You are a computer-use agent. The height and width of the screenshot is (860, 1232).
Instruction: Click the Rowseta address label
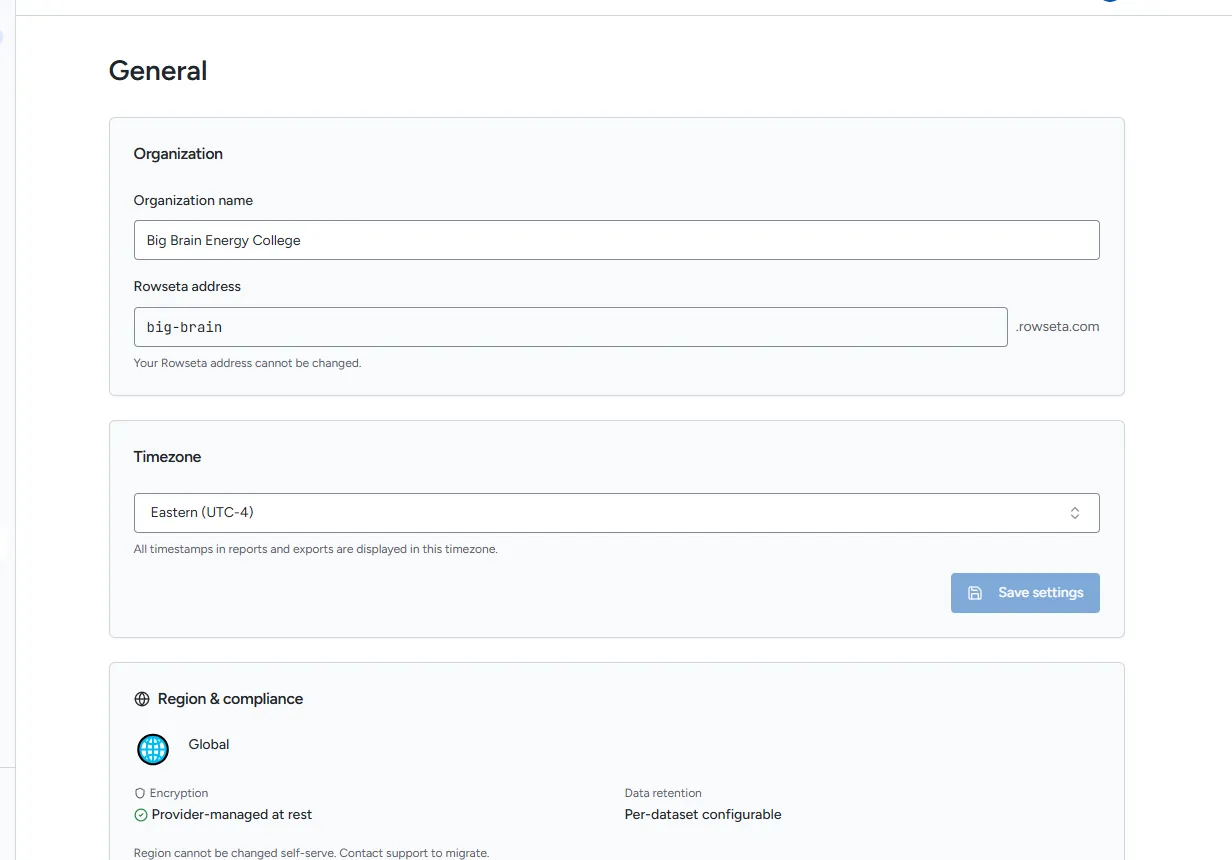[x=187, y=286]
